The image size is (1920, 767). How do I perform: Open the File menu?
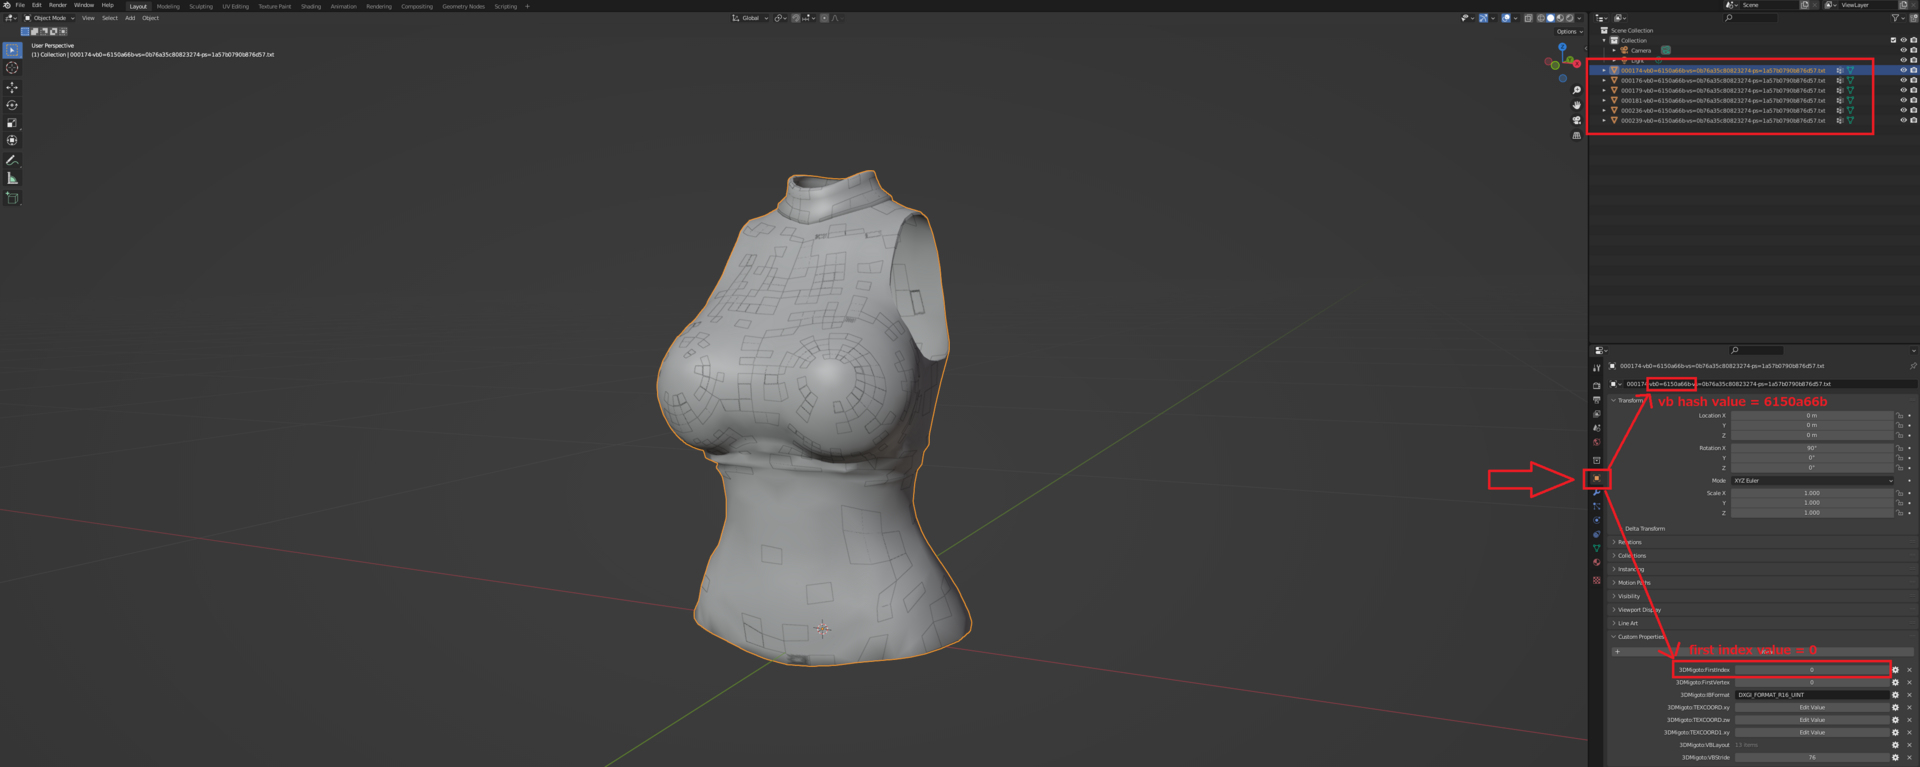click(x=20, y=5)
